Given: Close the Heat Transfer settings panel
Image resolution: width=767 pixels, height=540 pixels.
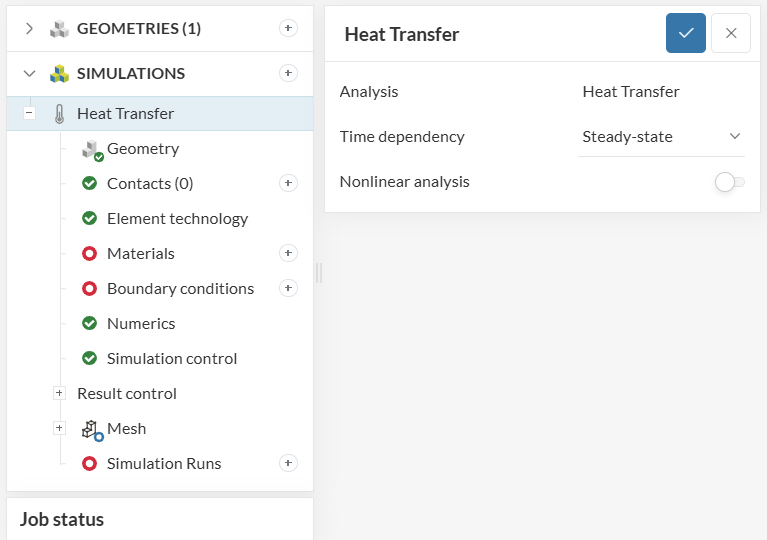Looking at the screenshot, I should coord(731,33).
